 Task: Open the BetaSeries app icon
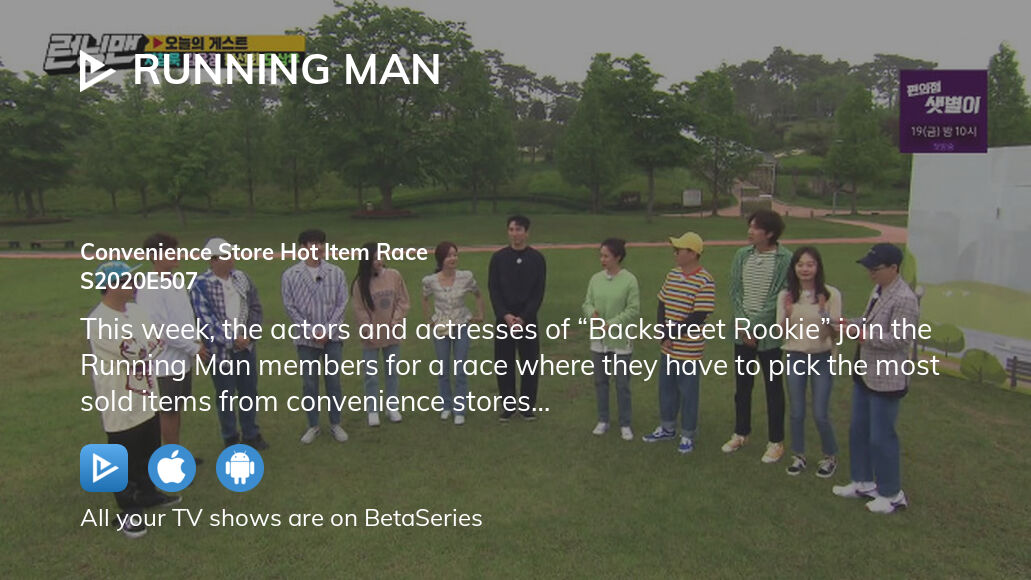point(104,468)
